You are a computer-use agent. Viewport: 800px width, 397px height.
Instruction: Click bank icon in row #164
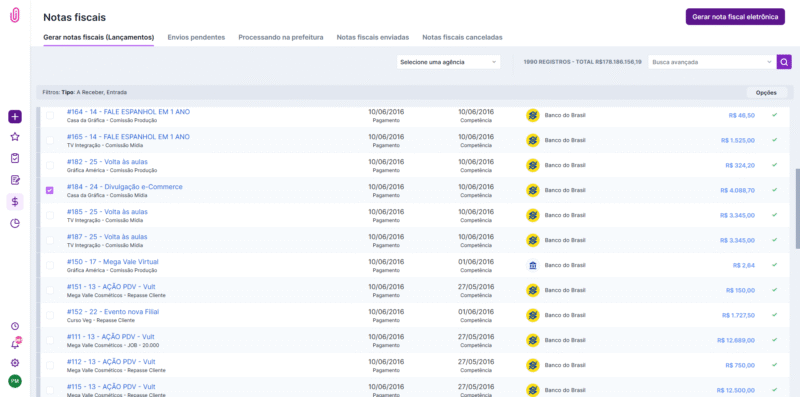(533, 115)
